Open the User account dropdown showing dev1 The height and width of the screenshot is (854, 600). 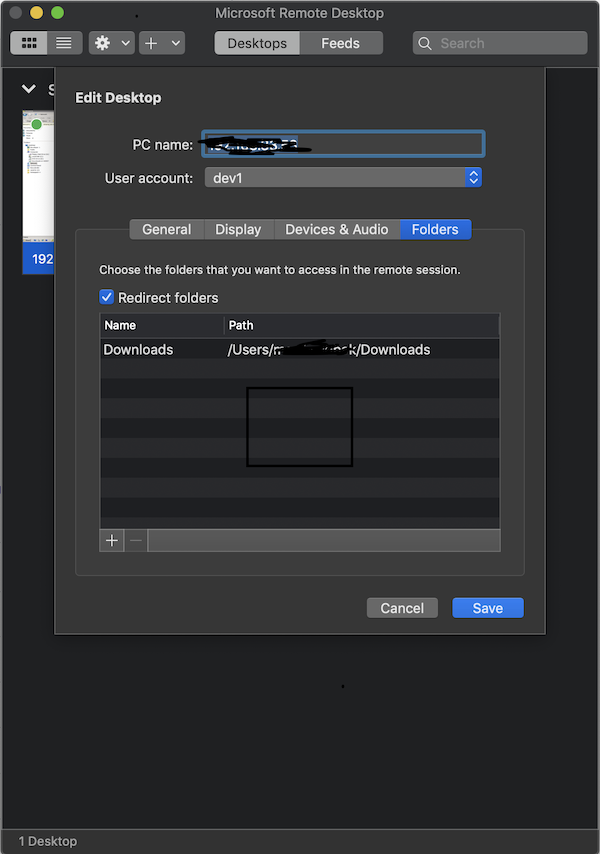343,178
